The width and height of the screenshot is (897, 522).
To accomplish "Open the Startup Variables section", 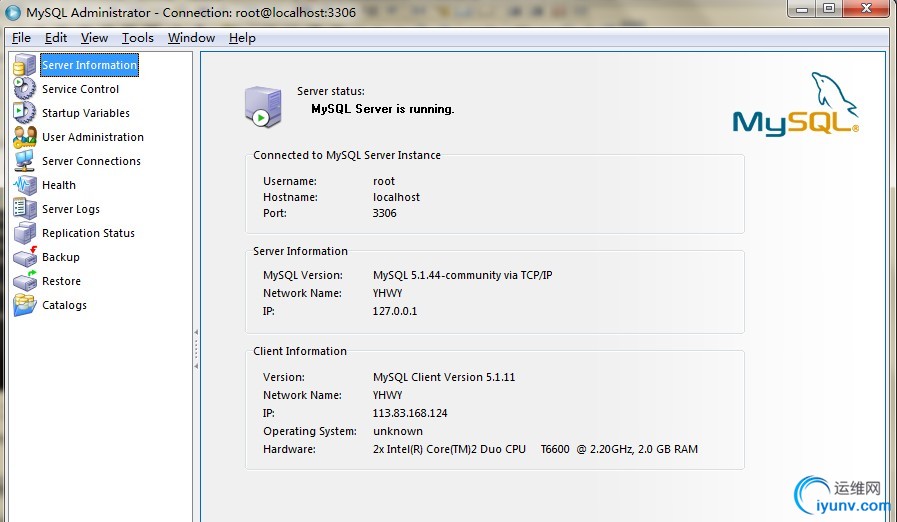I will tap(86, 113).
